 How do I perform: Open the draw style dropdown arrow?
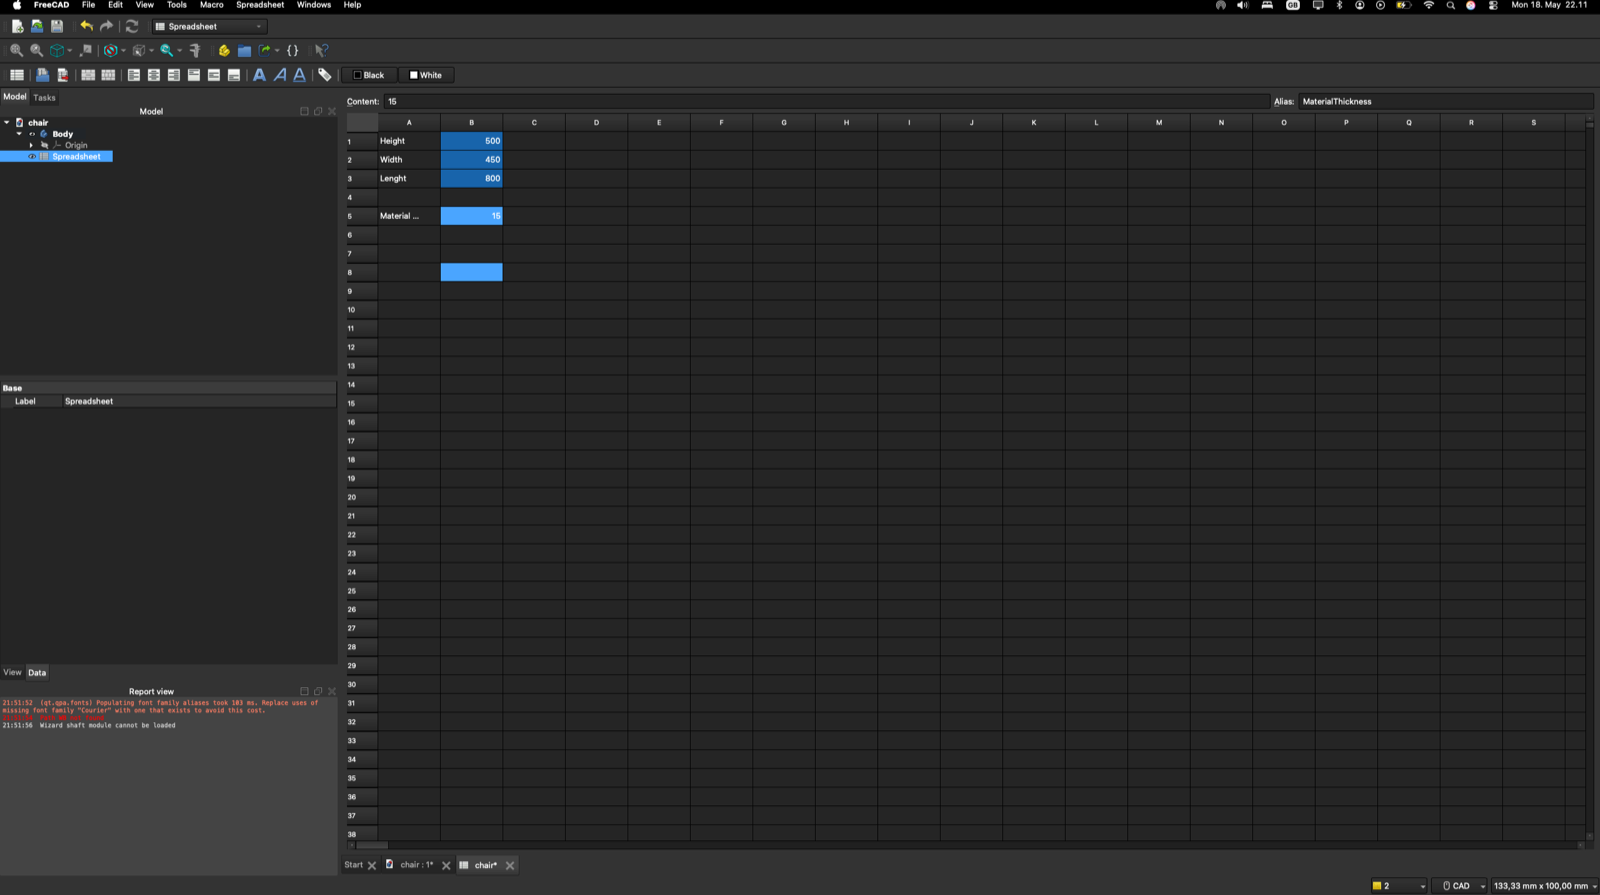[123, 51]
